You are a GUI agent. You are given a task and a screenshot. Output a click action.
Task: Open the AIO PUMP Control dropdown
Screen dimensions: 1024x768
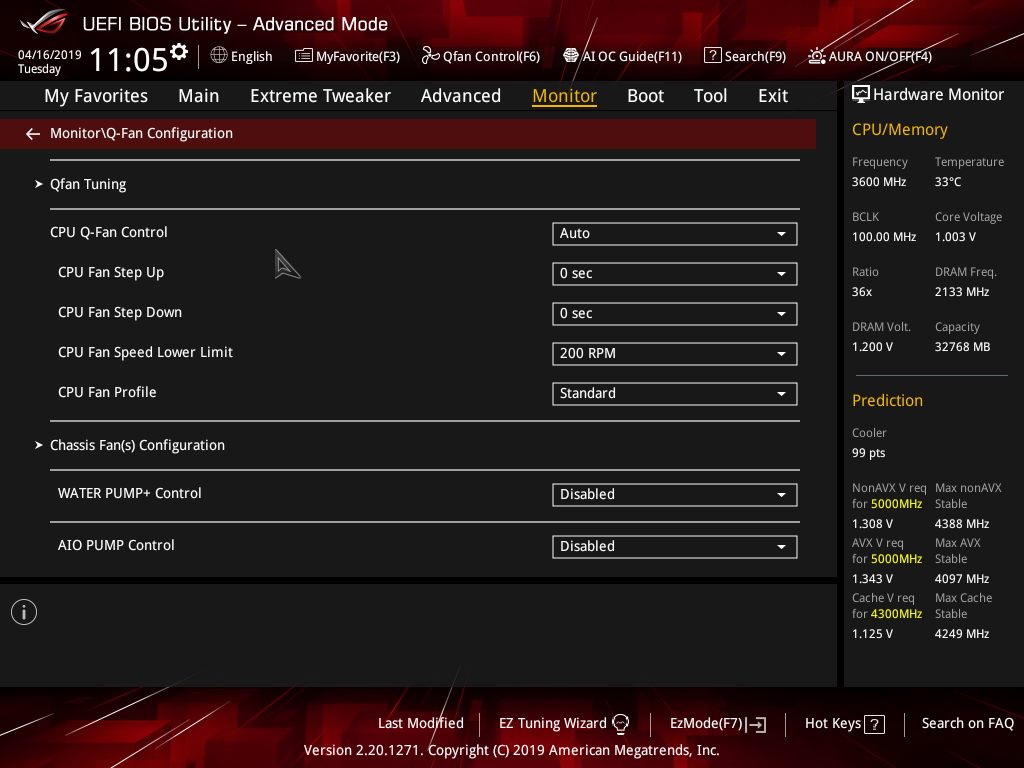point(675,547)
